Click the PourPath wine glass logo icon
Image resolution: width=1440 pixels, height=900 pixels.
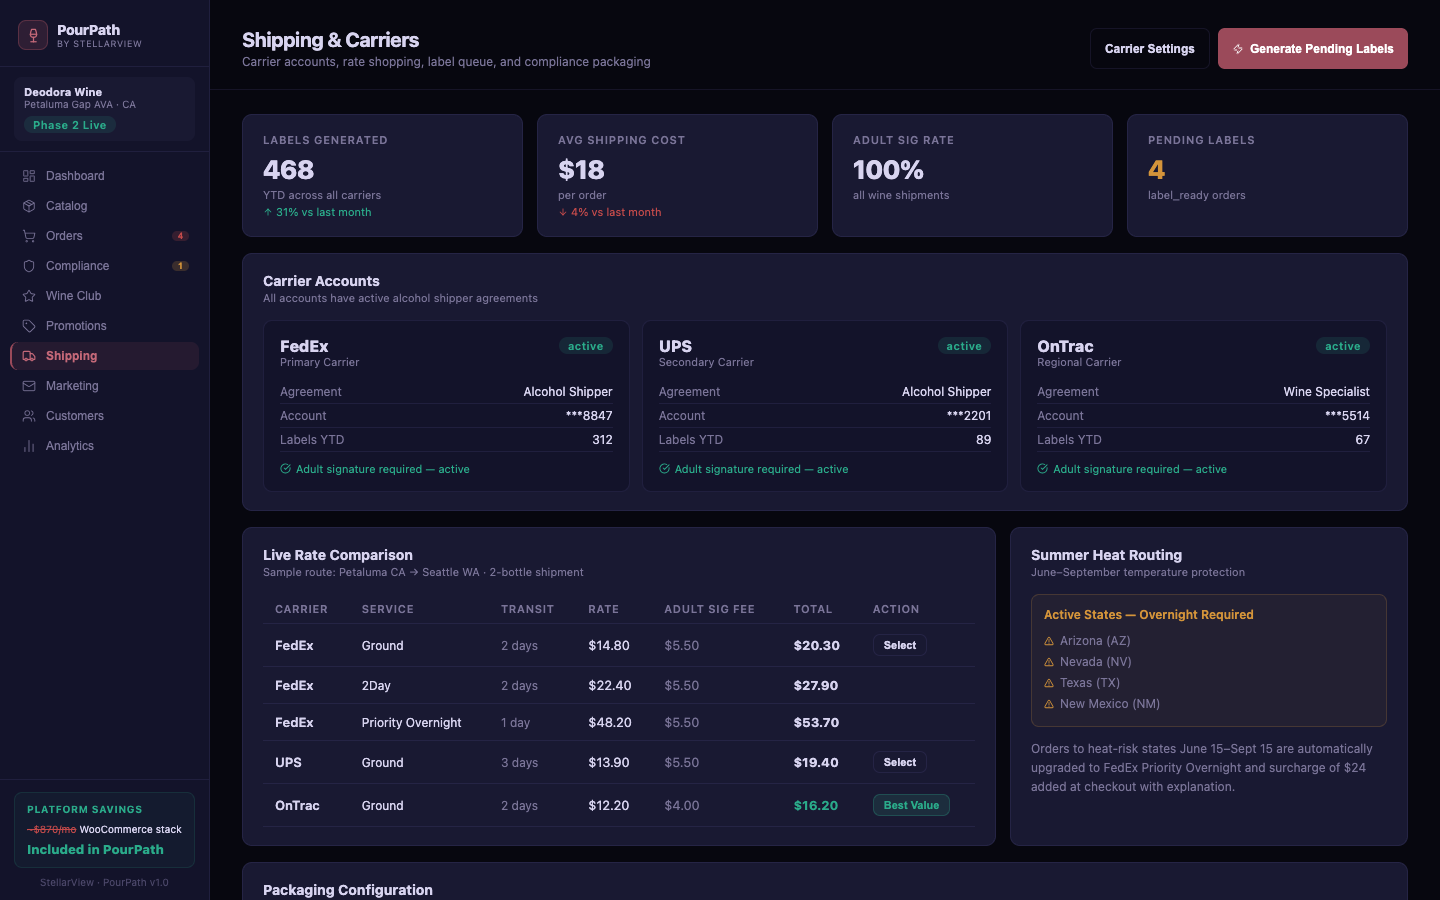33,35
